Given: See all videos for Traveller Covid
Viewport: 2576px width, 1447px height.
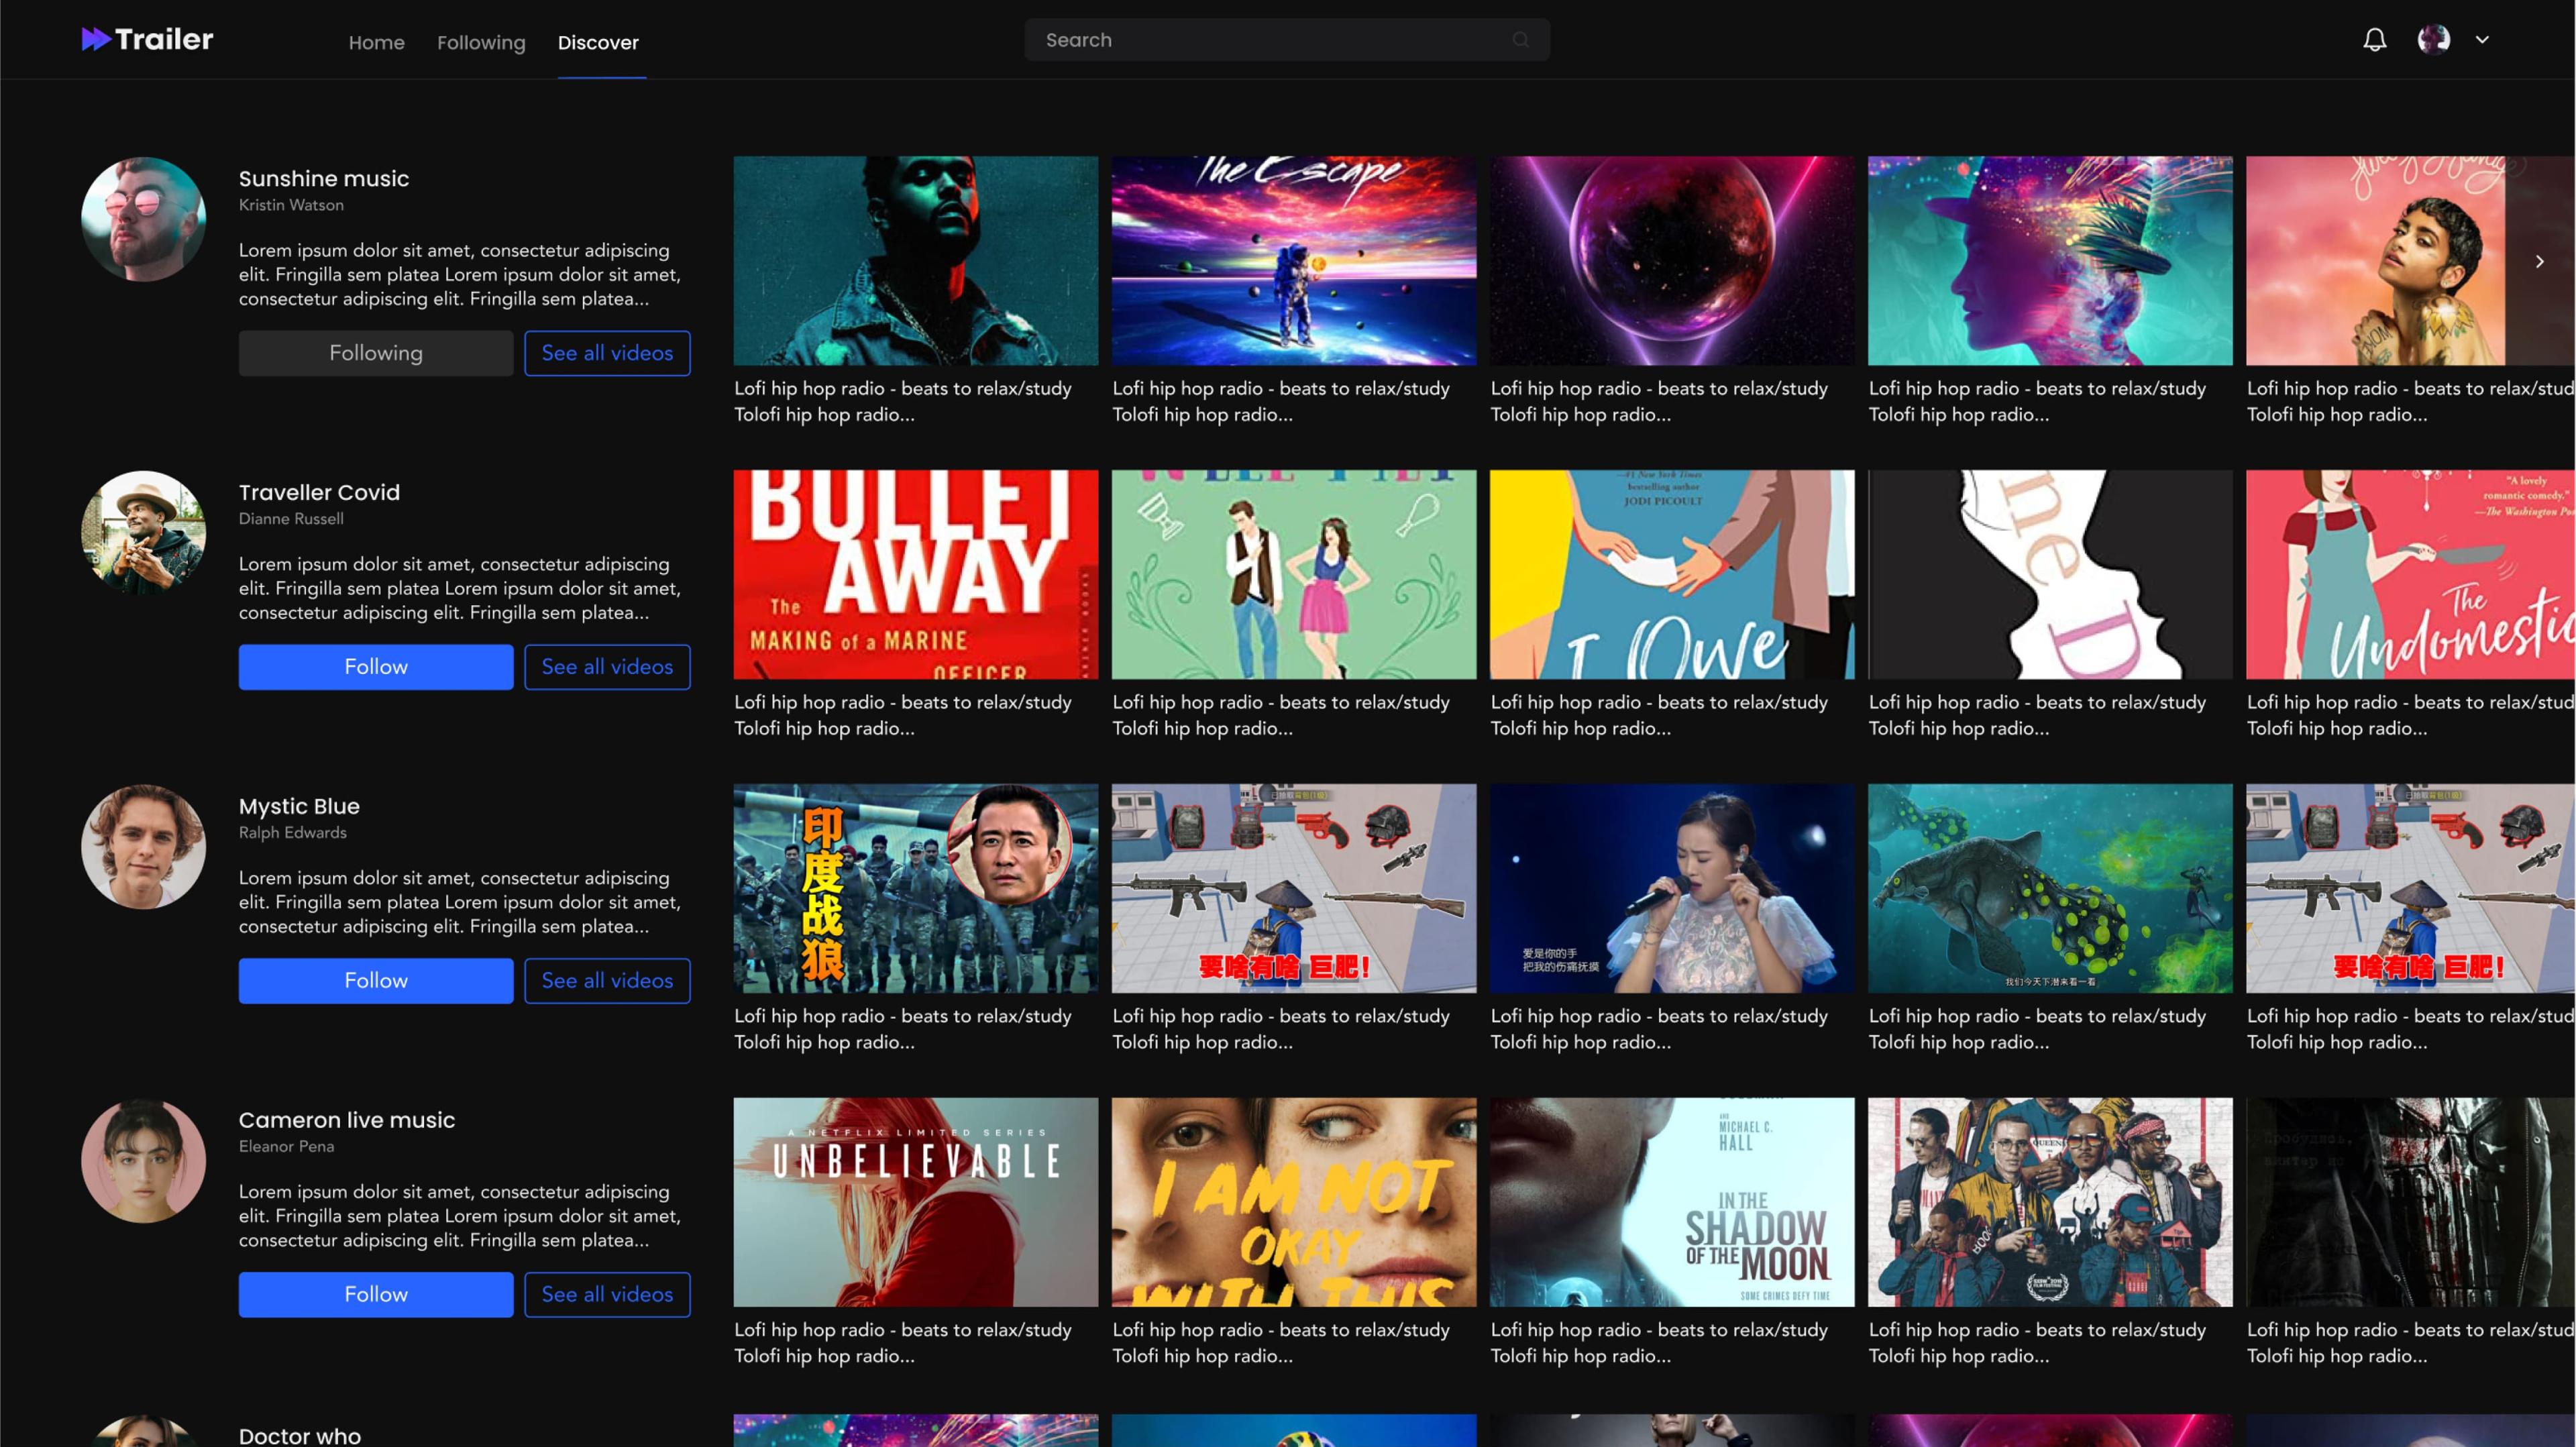Looking at the screenshot, I should click(x=607, y=667).
